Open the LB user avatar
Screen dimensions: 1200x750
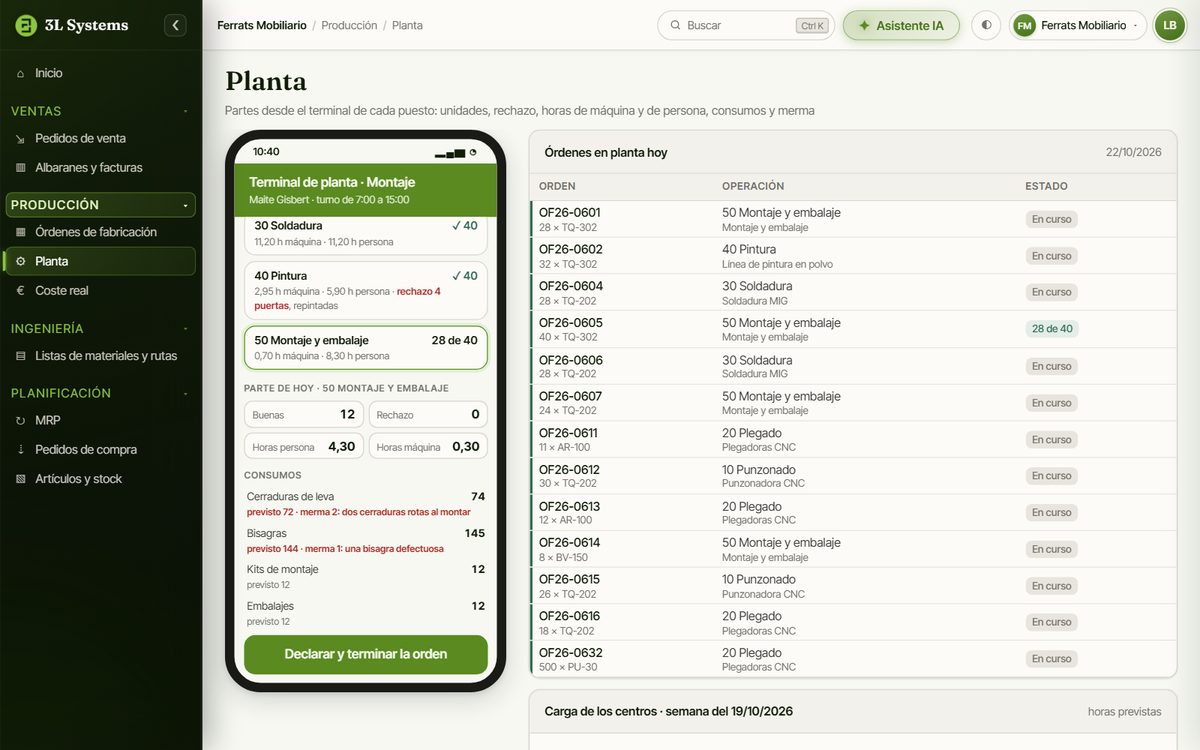pos(1169,25)
